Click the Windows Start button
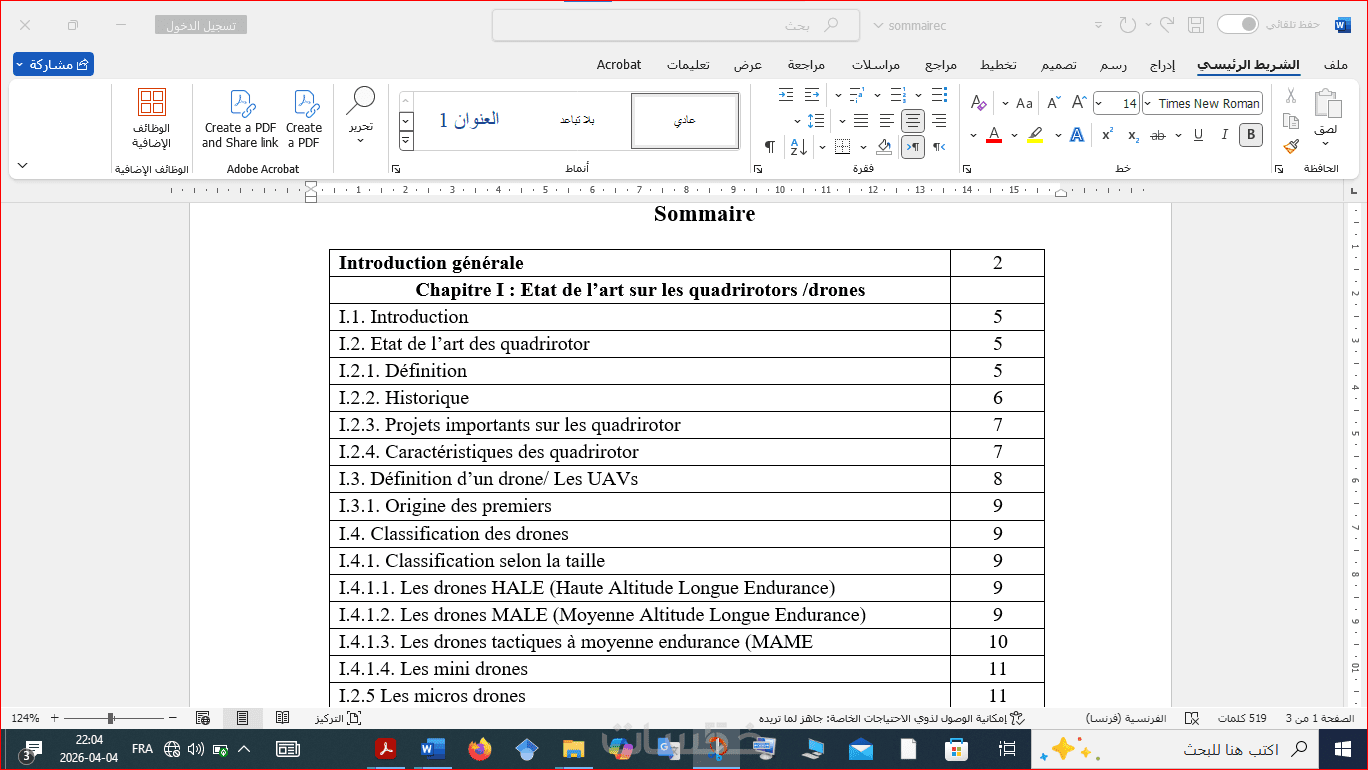The height and width of the screenshot is (770, 1368). coord(1341,748)
